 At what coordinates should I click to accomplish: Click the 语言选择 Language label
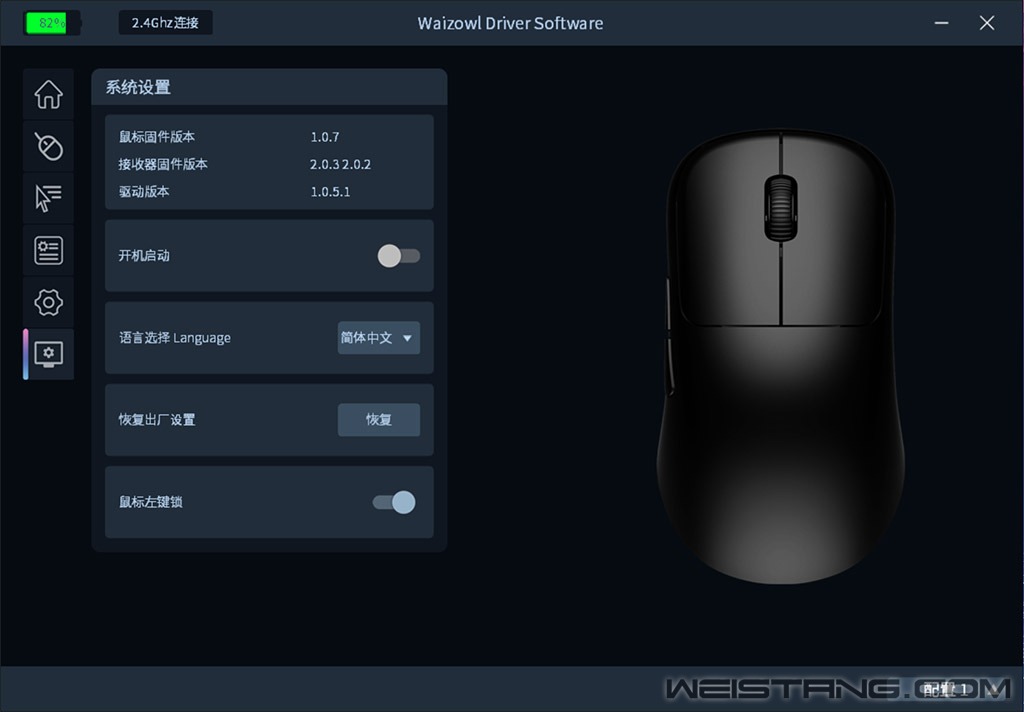pyautogui.click(x=174, y=338)
